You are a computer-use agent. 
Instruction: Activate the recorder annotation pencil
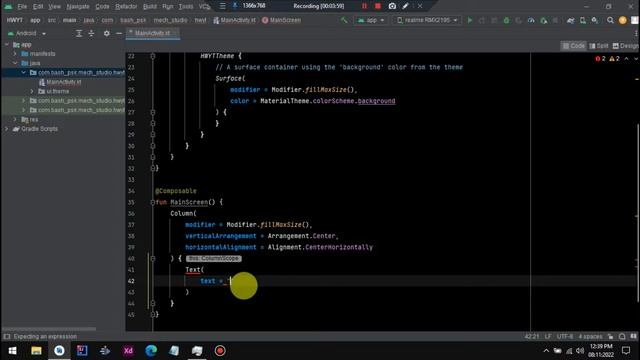coord(405,6)
